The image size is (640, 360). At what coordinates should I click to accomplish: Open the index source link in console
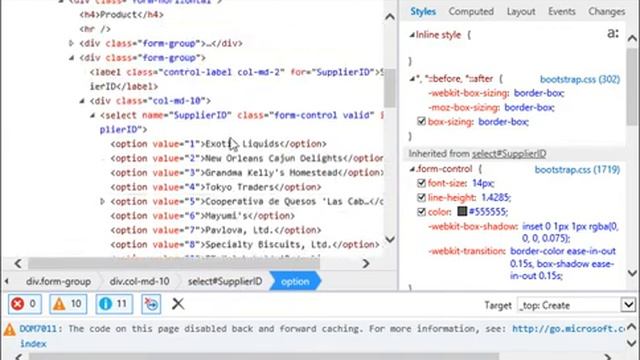click(33, 344)
